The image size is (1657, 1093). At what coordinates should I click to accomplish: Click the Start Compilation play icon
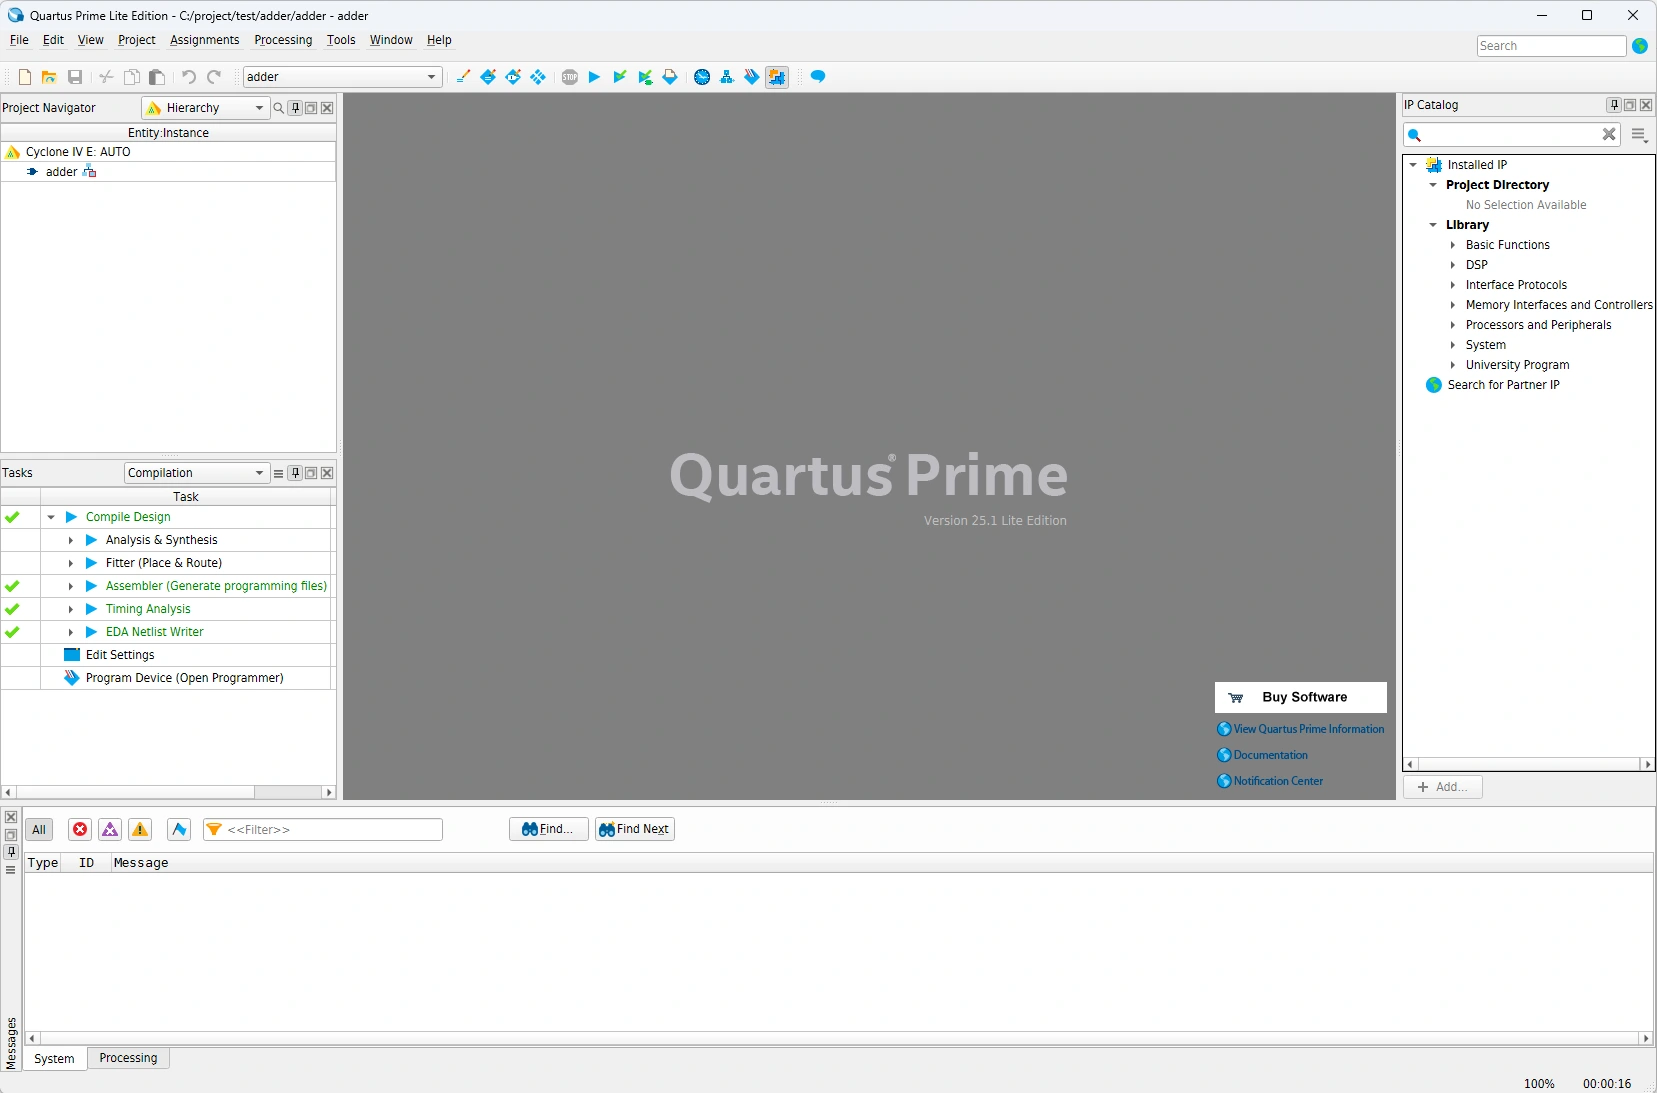pos(594,77)
